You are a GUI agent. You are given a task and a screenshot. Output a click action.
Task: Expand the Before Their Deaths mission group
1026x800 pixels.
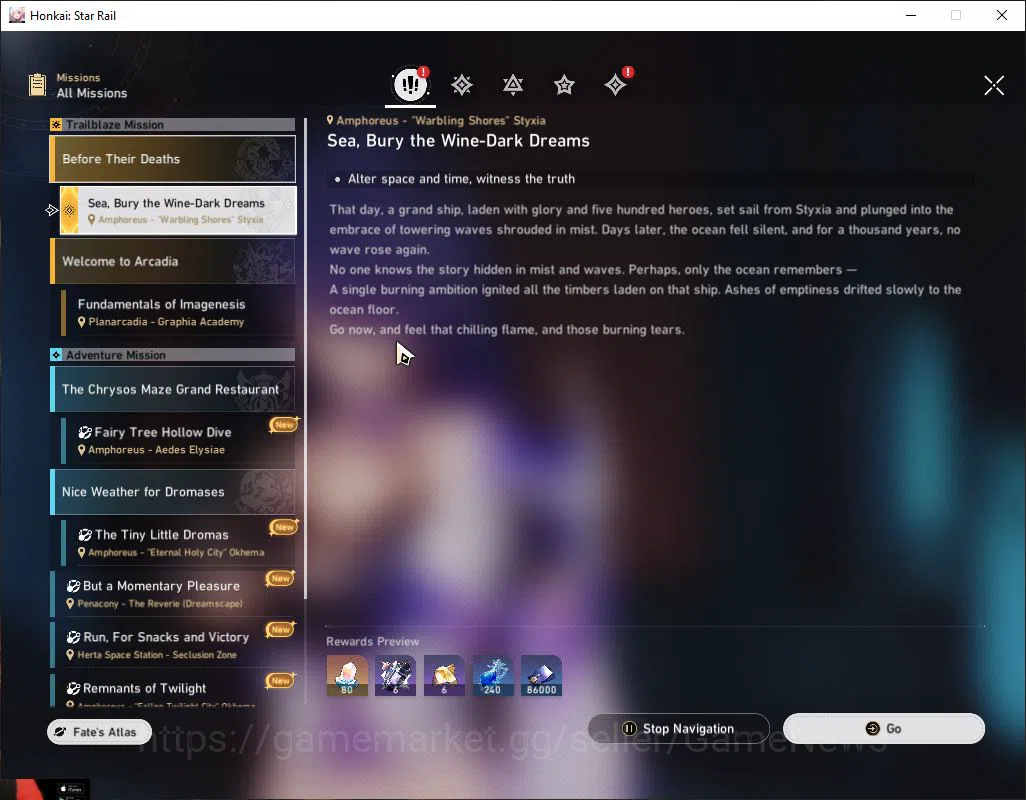point(173,159)
